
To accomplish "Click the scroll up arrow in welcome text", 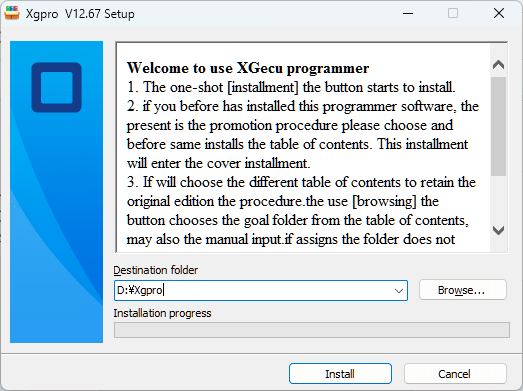I will click(x=499, y=64).
